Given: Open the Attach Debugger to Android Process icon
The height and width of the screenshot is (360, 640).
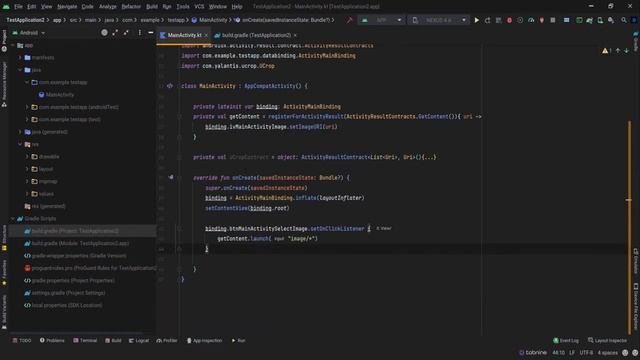Looking at the screenshot, I should [x=542, y=20].
